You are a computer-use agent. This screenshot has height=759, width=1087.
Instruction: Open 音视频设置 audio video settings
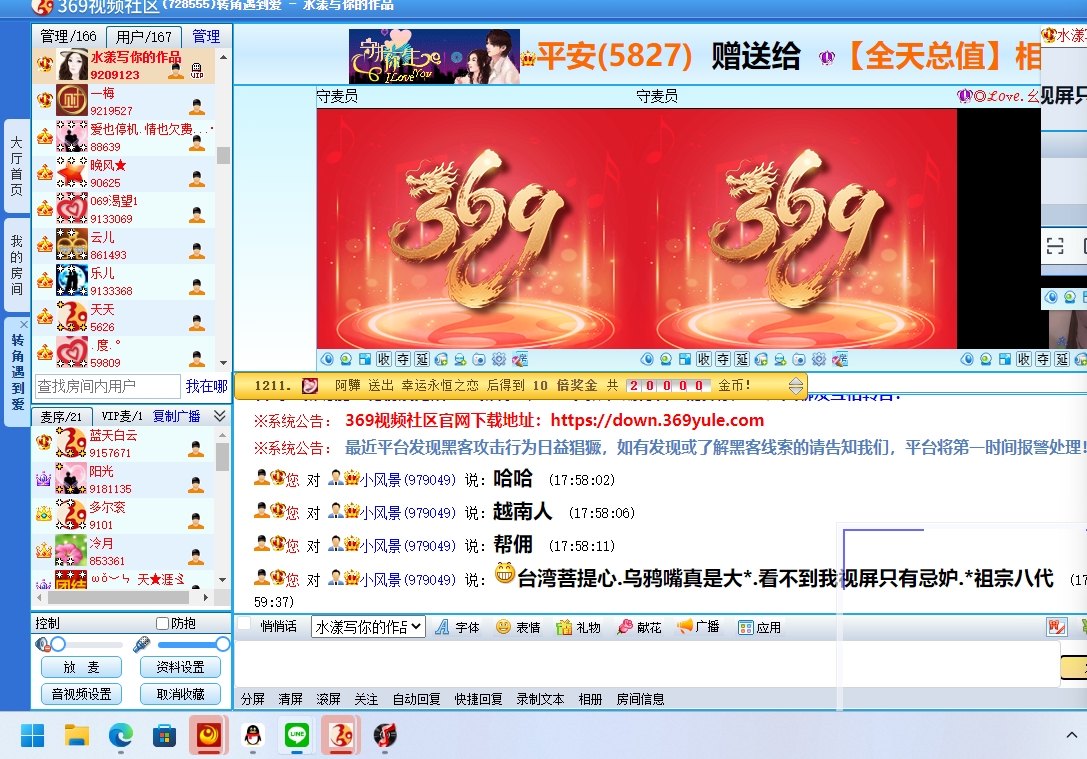pos(82,694)
